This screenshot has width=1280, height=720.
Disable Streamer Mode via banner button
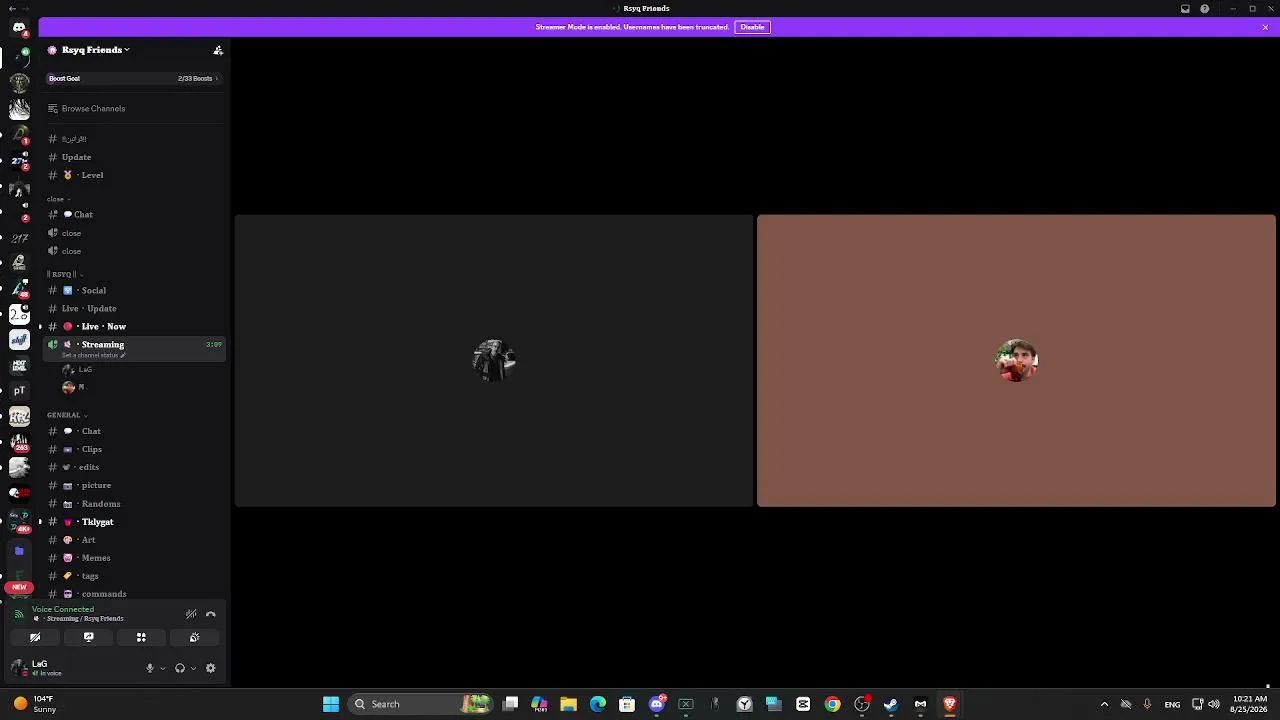click(x=752, y=27)
